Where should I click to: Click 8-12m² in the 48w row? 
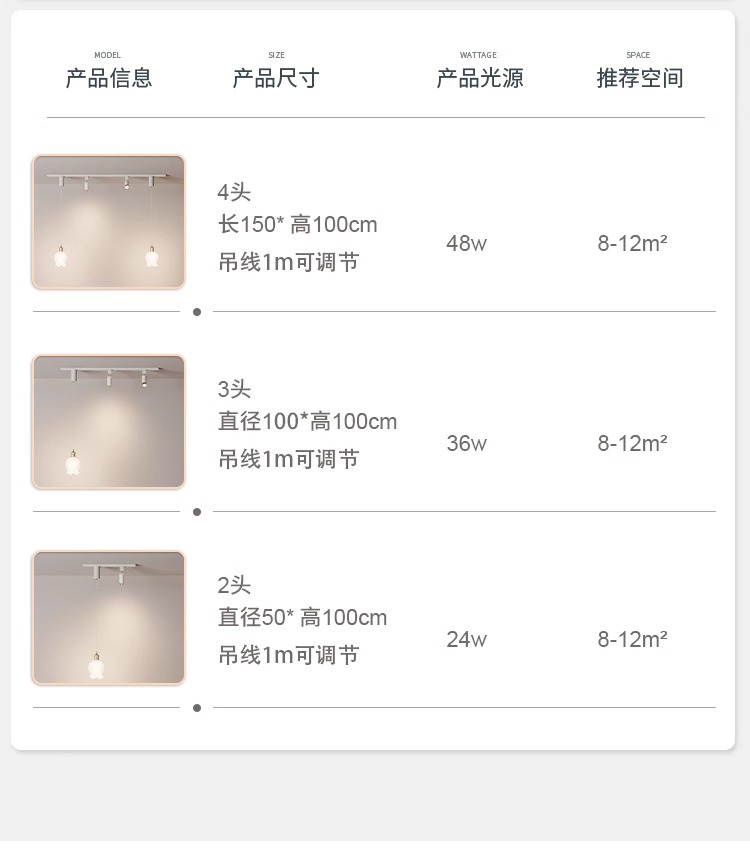[632, 243]
